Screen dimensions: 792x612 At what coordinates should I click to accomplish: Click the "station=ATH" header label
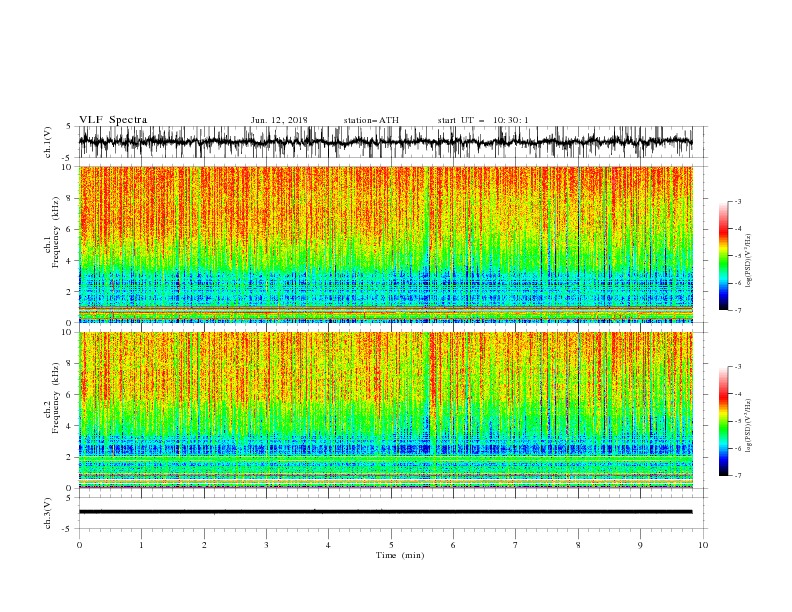pyautogui.click(x=371, y=120)
